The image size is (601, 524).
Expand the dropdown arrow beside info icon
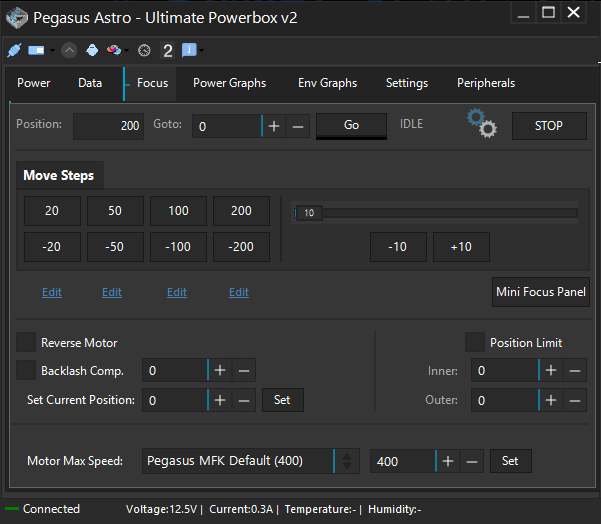202,50
